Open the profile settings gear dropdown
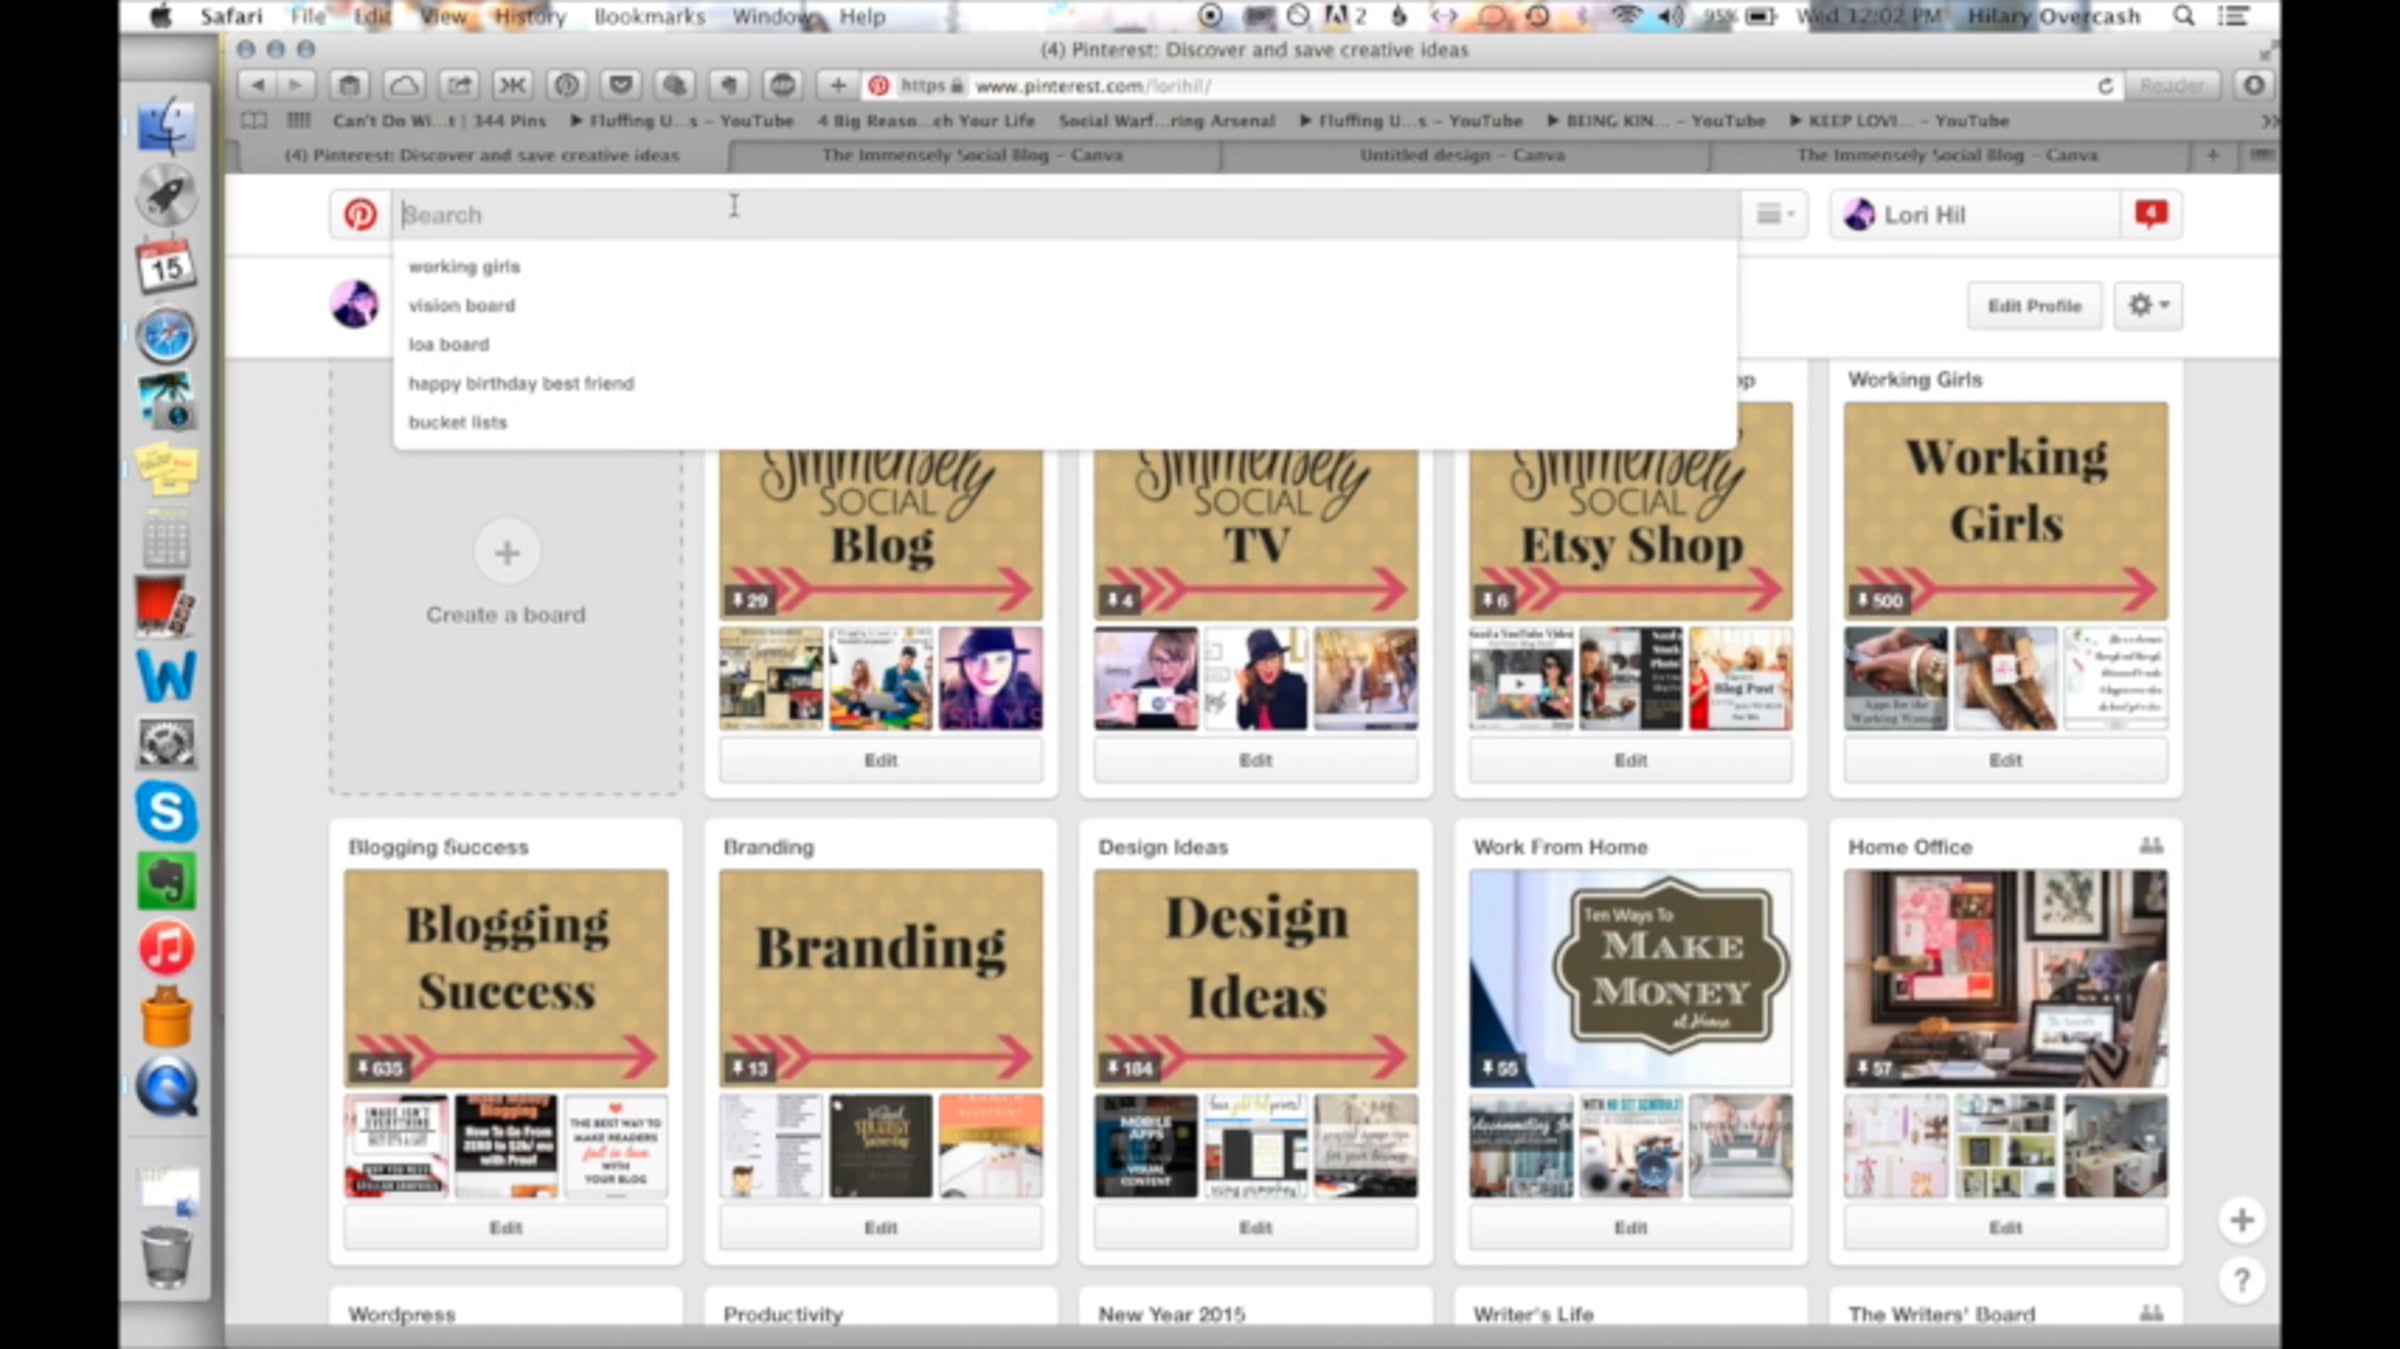Image resolution: width=2400 pixels, height=1349 pixels. 2148,305
